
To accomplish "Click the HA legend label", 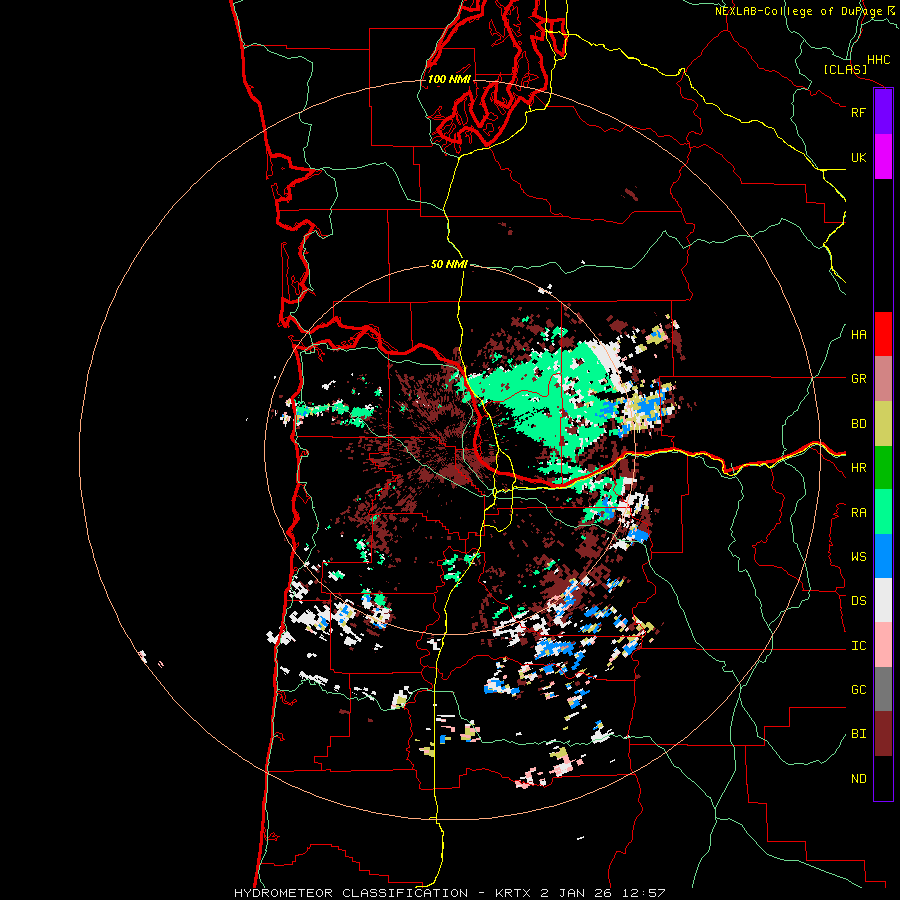I will point(858,335).
